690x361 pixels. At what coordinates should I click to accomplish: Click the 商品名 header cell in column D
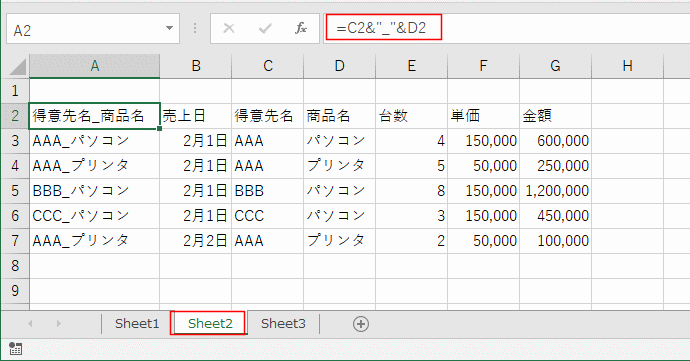[x=339, y=116]
